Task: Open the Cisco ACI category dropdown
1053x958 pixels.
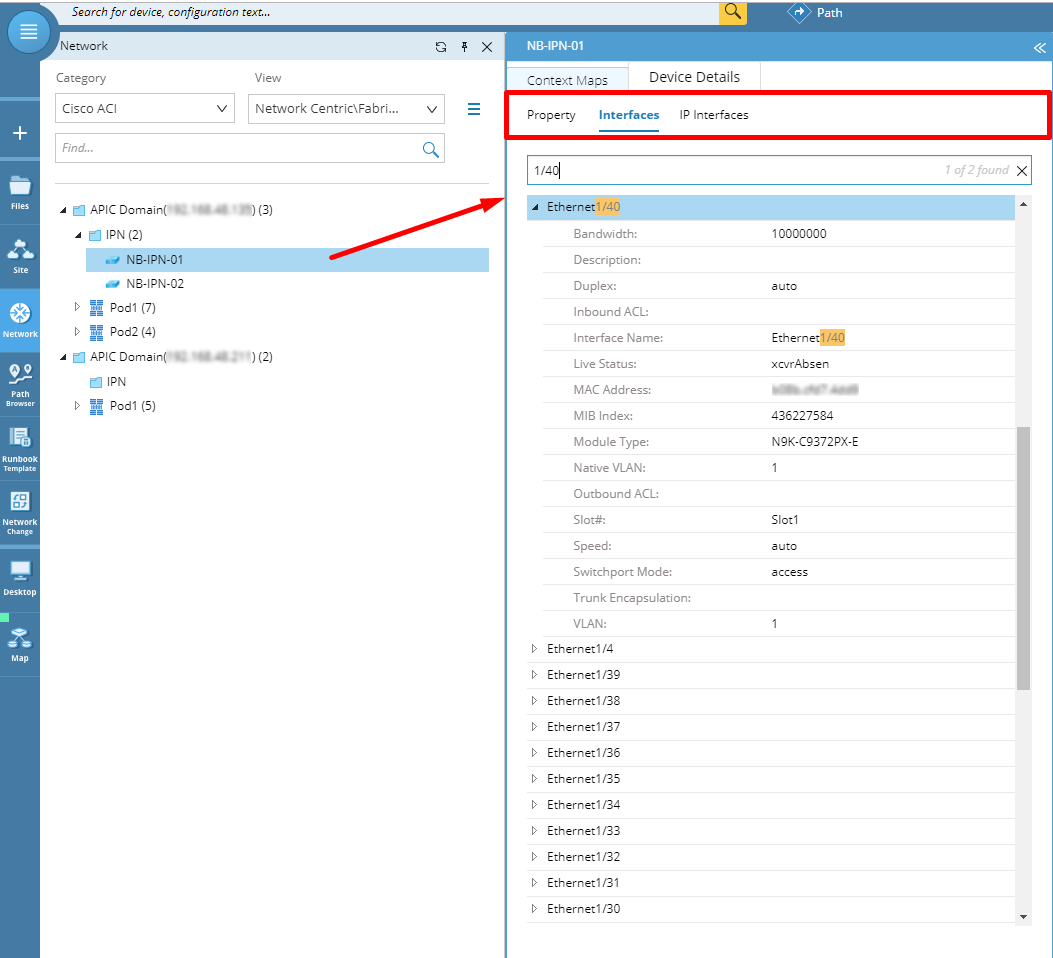Action: [145, 108]
